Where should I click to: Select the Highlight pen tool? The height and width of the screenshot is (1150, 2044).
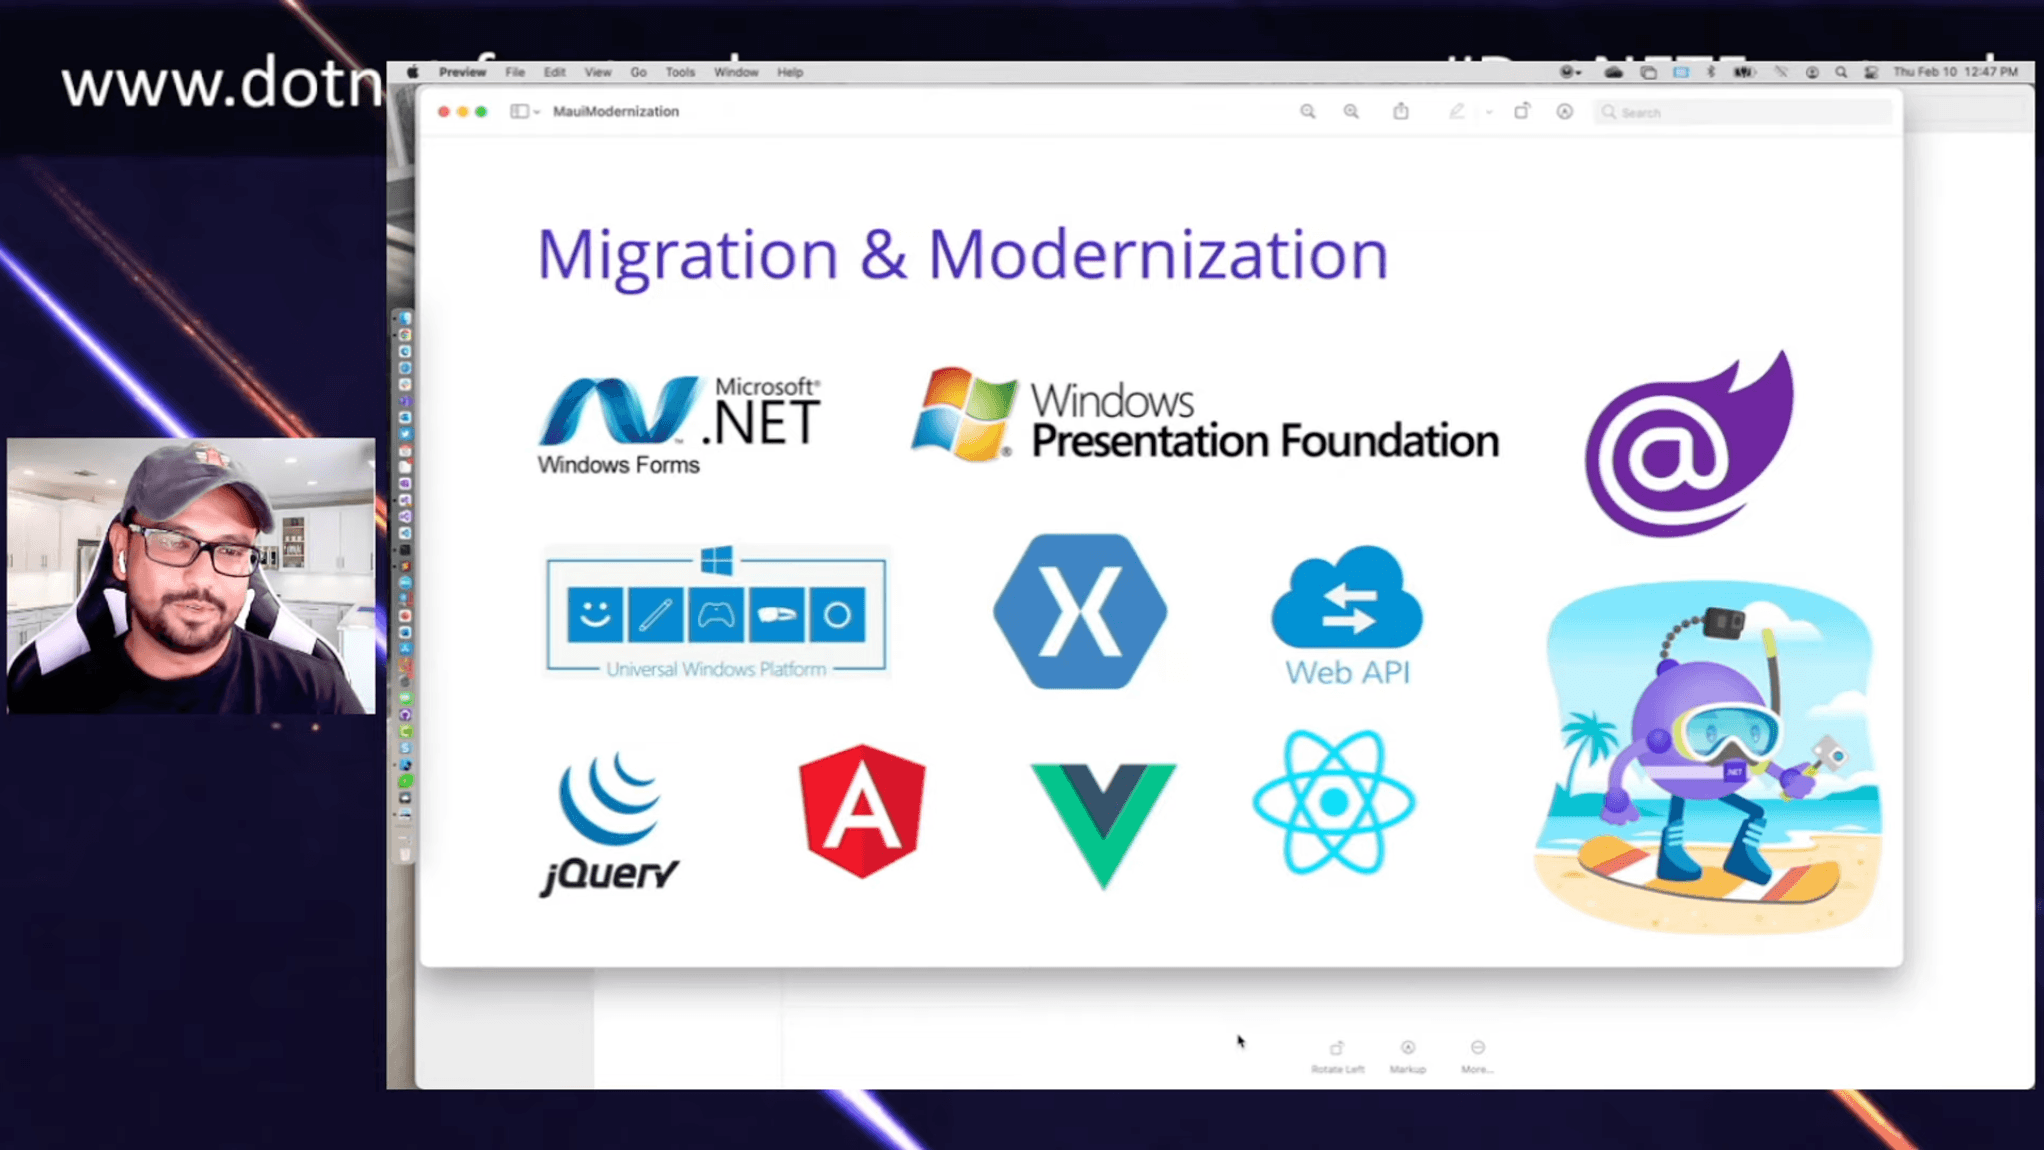[x=1457, y=112]
